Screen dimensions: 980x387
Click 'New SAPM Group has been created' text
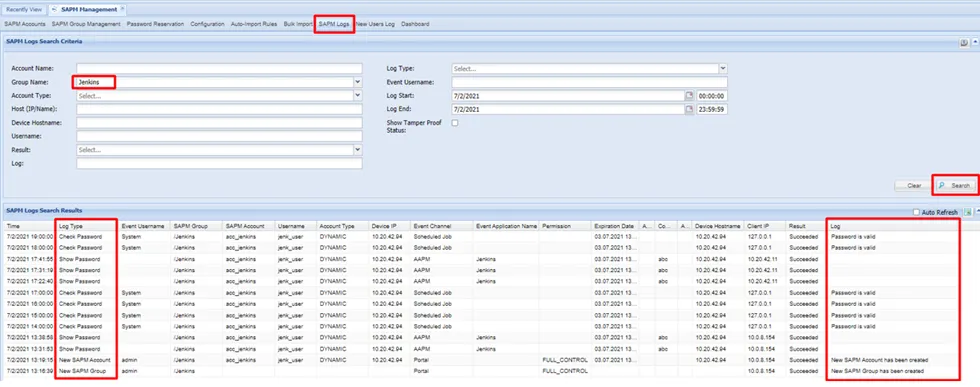(877, 371)
